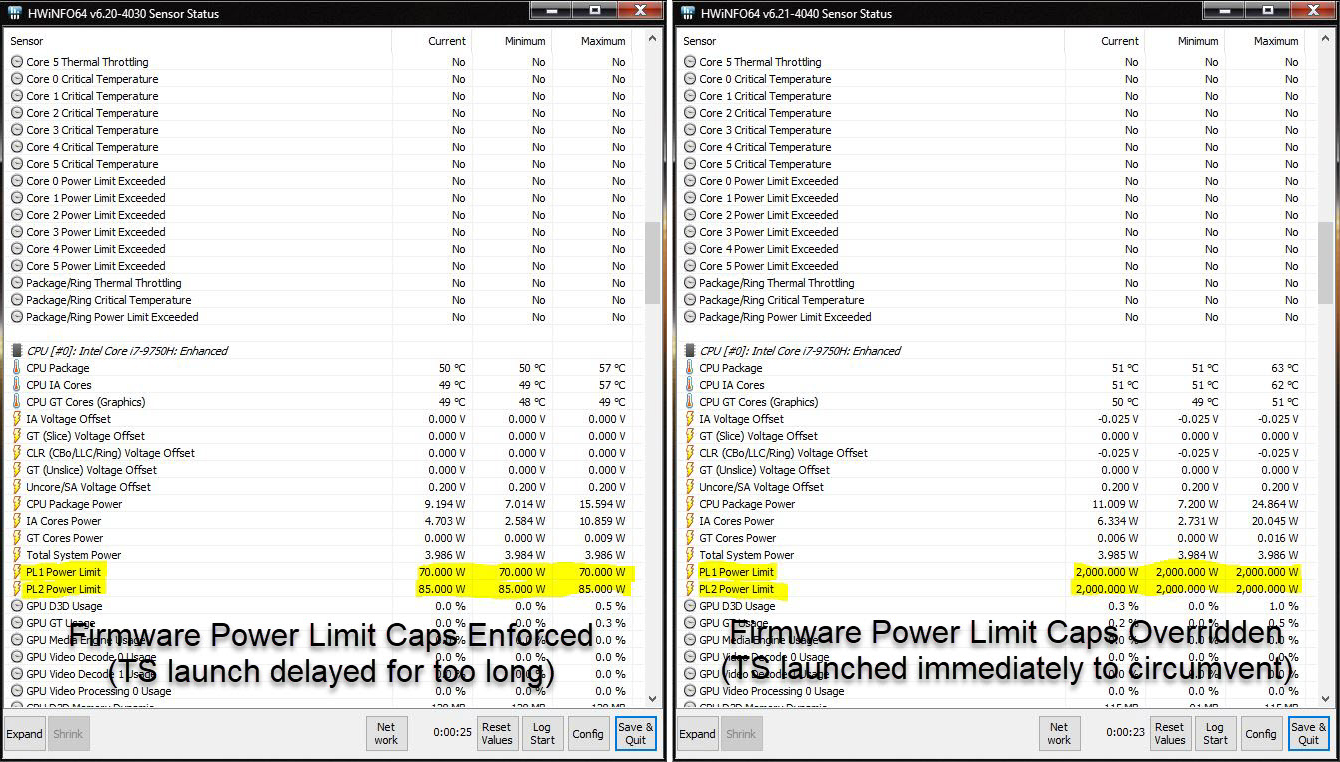Image resolution: width=1340 pixels, height=762 pixels.
Task: Click the circle icon beside Core 0 Critical Temperature in v6.20 window
Action: click(16, 79)
